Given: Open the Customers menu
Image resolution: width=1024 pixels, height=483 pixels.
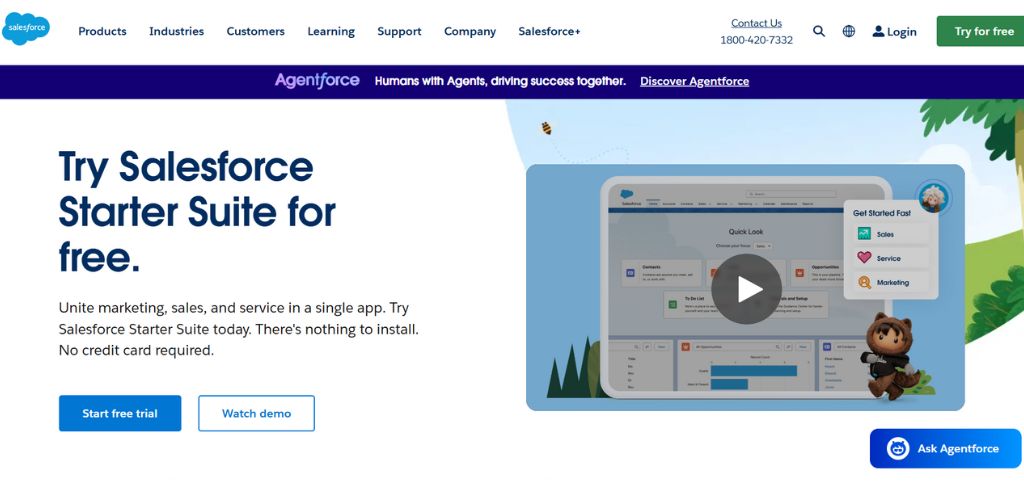Looking at the screenshot, I should point(255,31).
